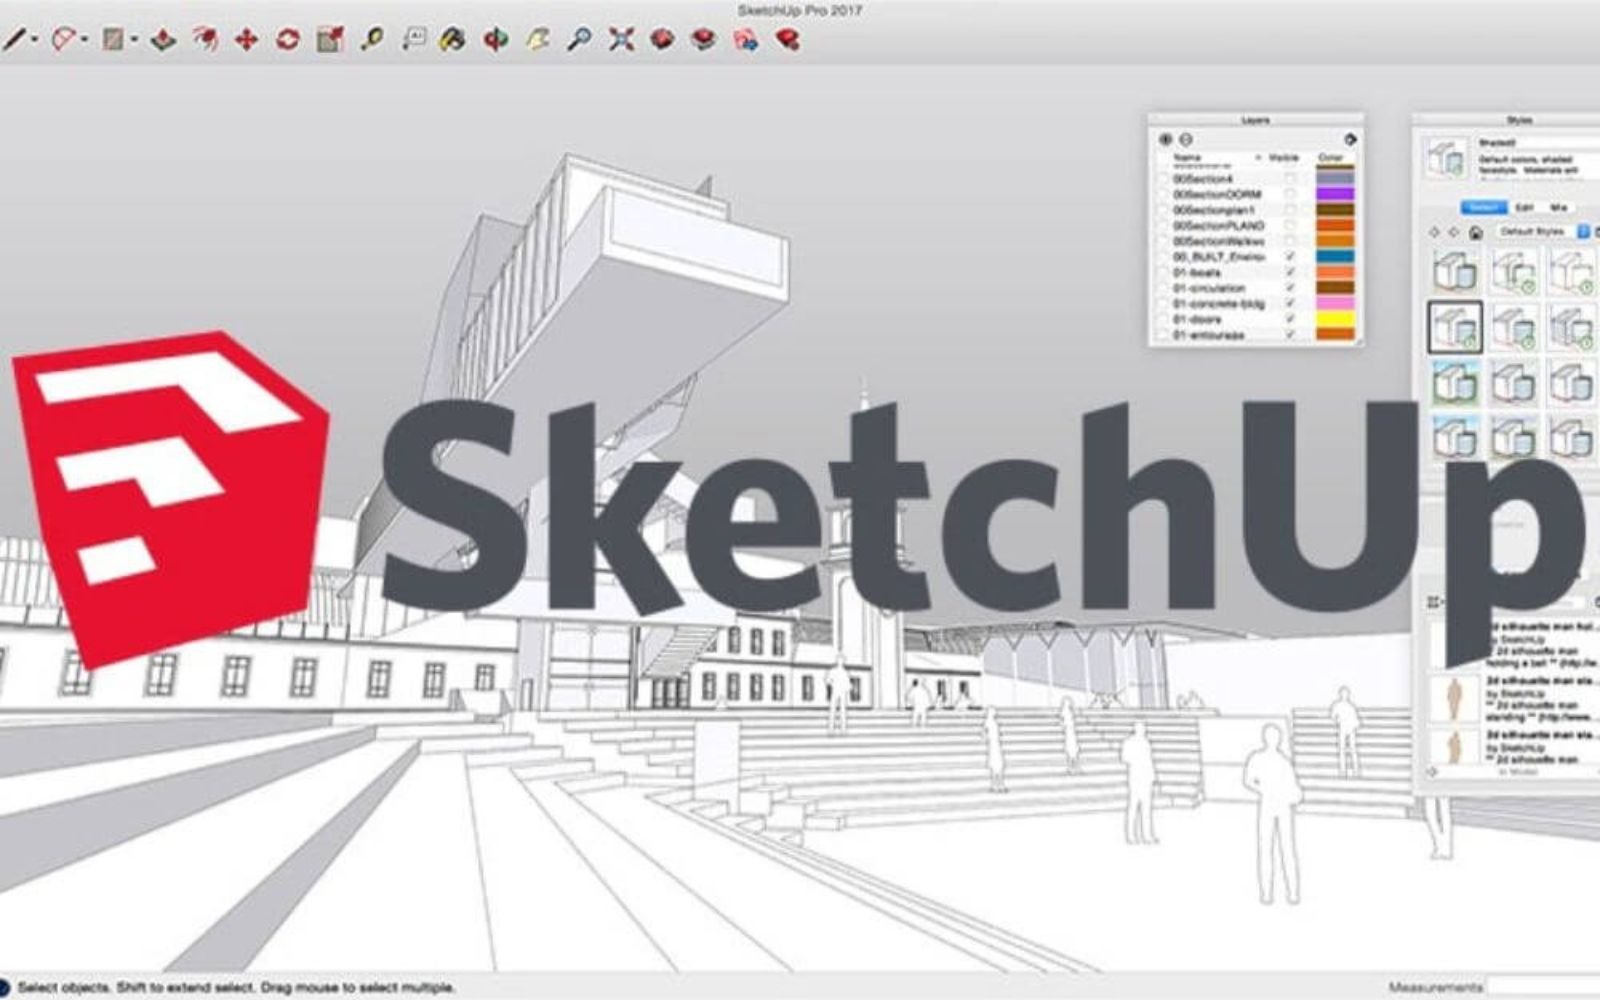Click the in-model styles house icon
Viewport: 1600px width, 1000px height.
pos(1475,233)
